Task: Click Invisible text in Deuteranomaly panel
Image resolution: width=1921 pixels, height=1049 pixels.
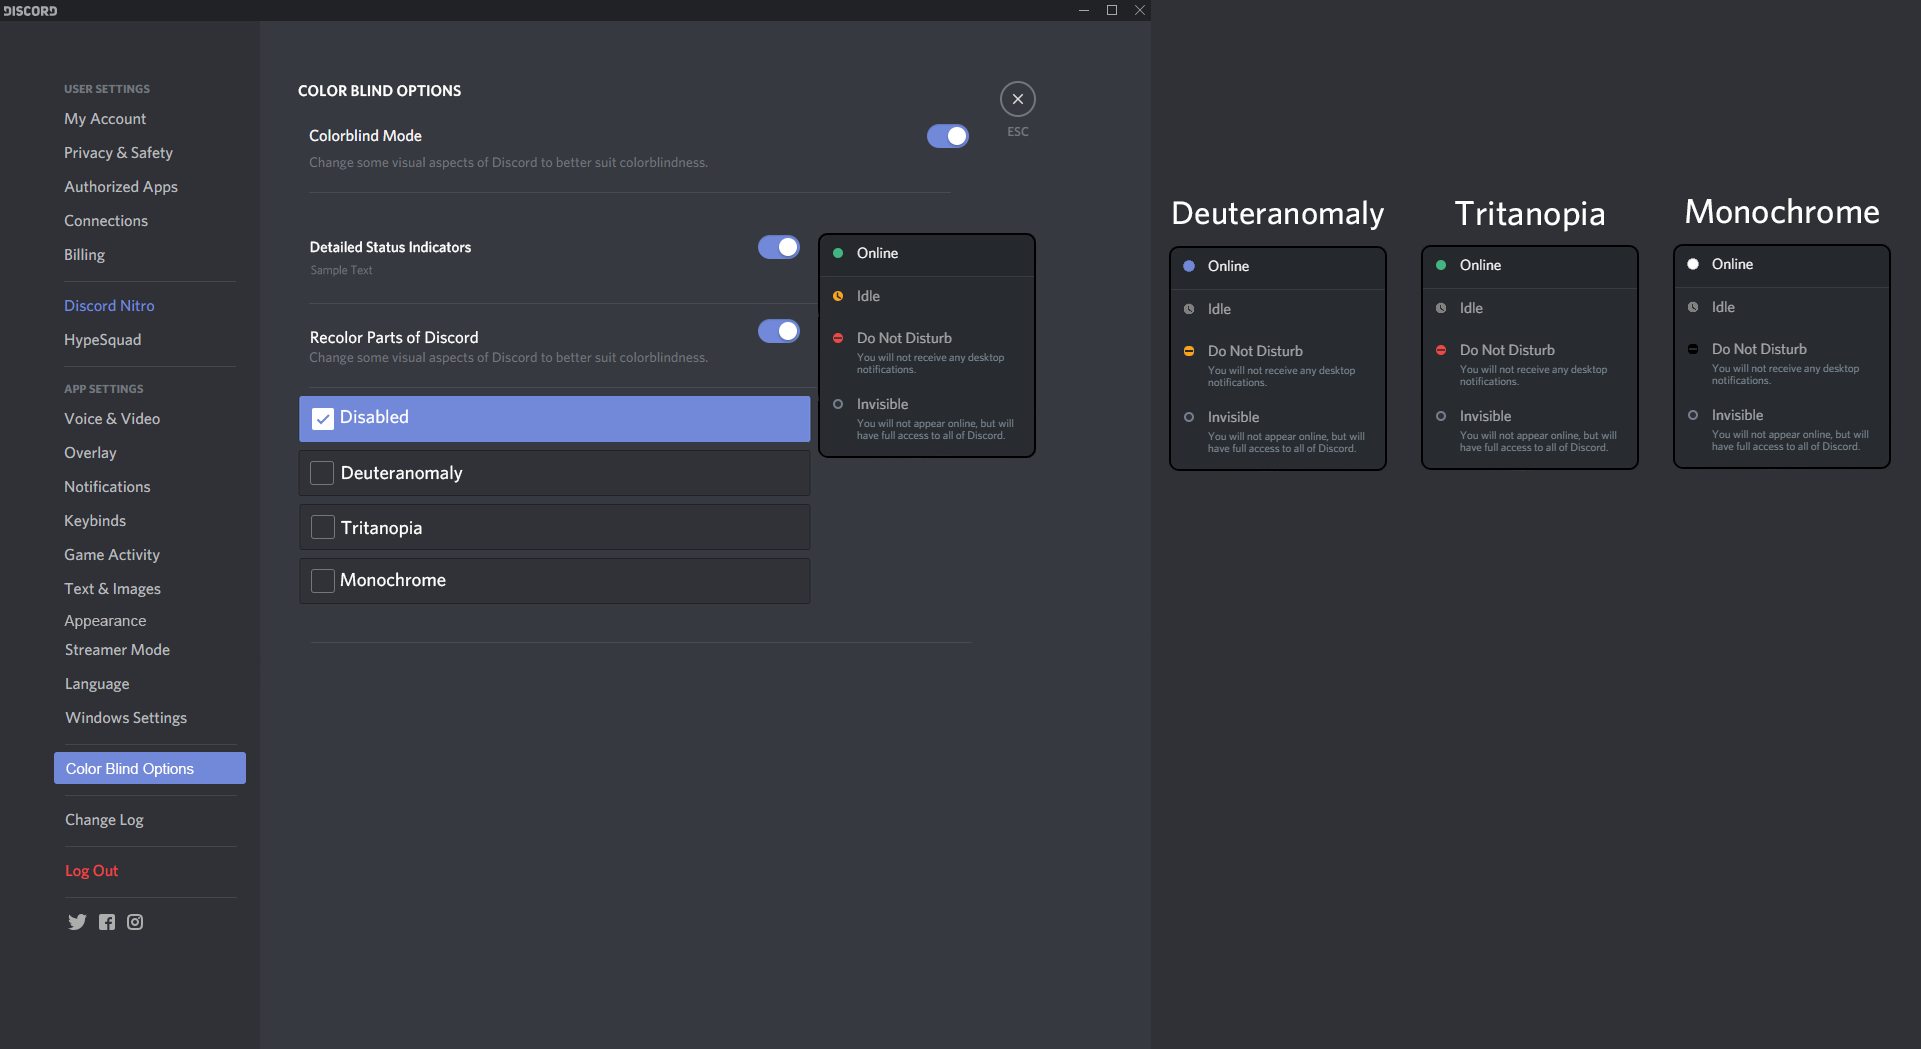Action: (x=1233, y=417)
